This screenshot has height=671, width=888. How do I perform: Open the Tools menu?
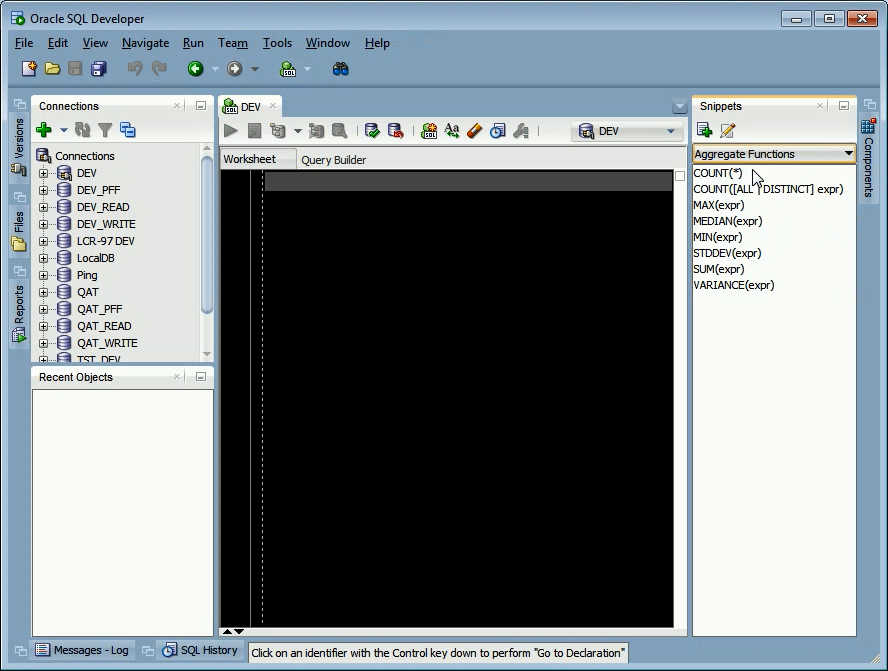pyautogui.click(x=278, y=43)
